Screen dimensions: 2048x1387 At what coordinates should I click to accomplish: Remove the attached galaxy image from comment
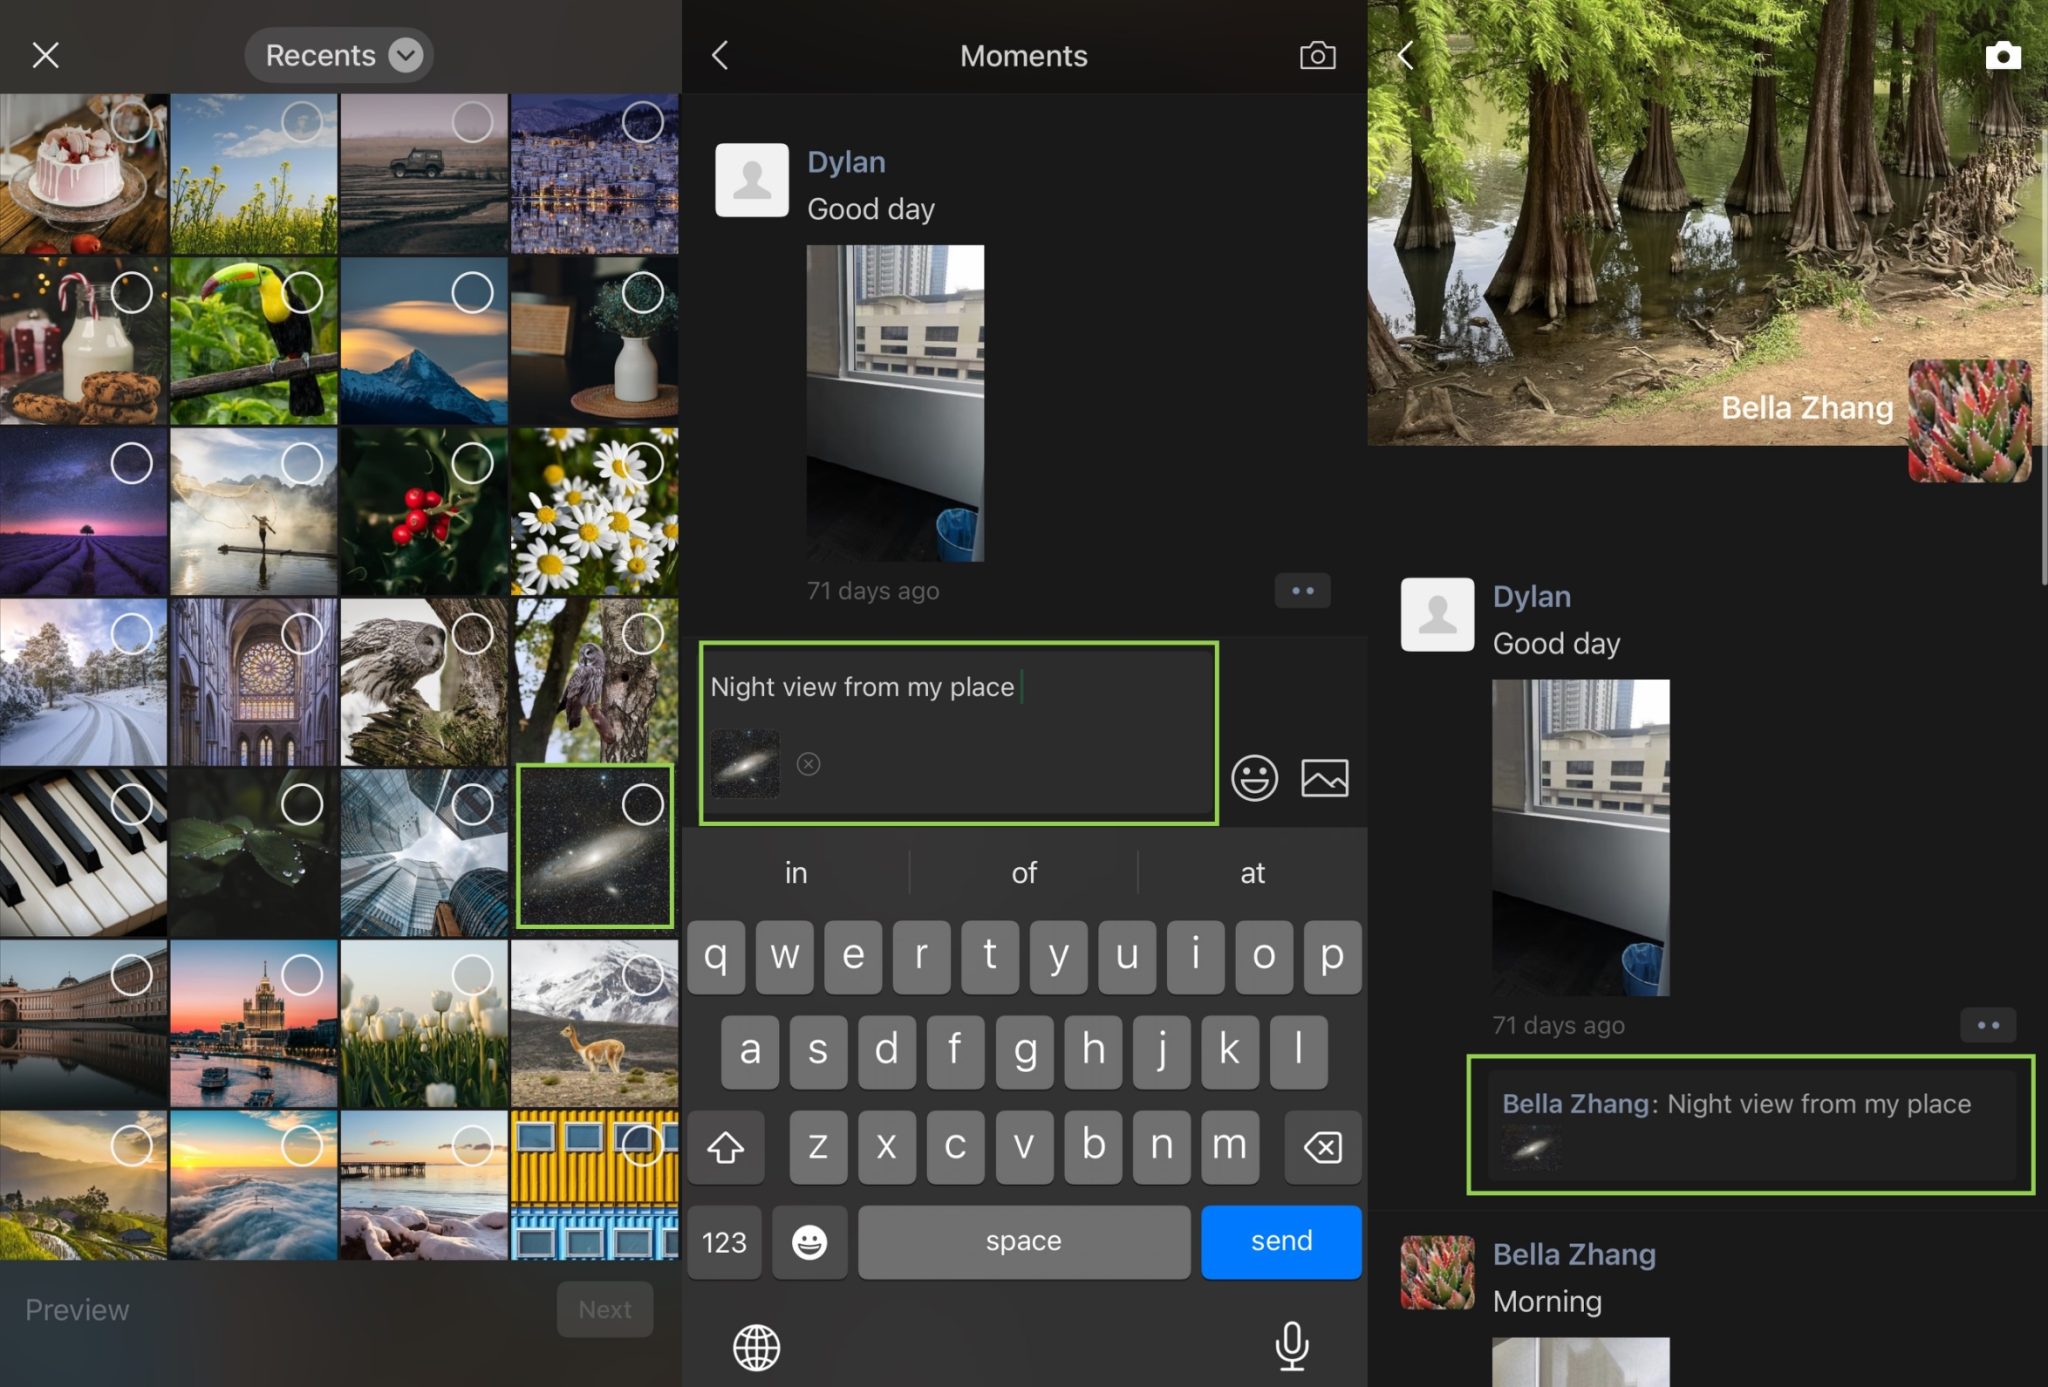(808, 764)
